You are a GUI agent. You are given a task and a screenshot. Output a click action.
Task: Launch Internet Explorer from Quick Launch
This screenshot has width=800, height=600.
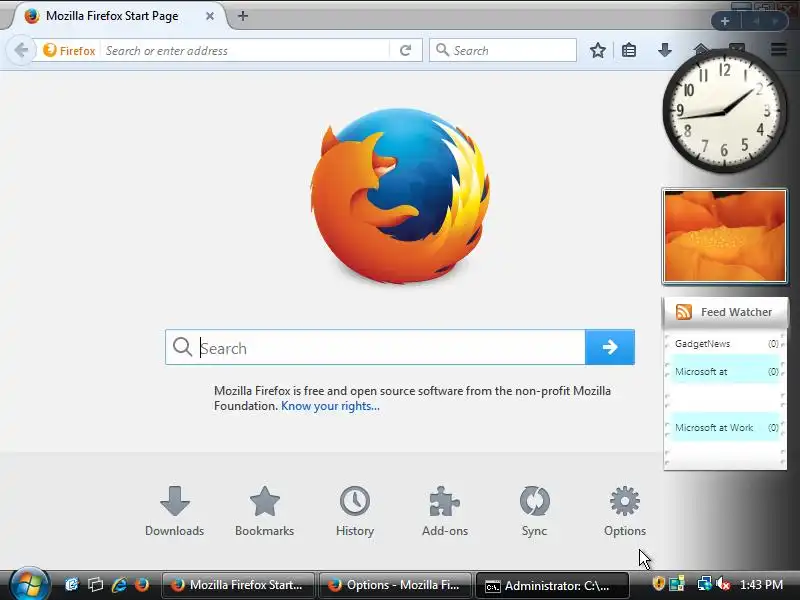[119, 584]
